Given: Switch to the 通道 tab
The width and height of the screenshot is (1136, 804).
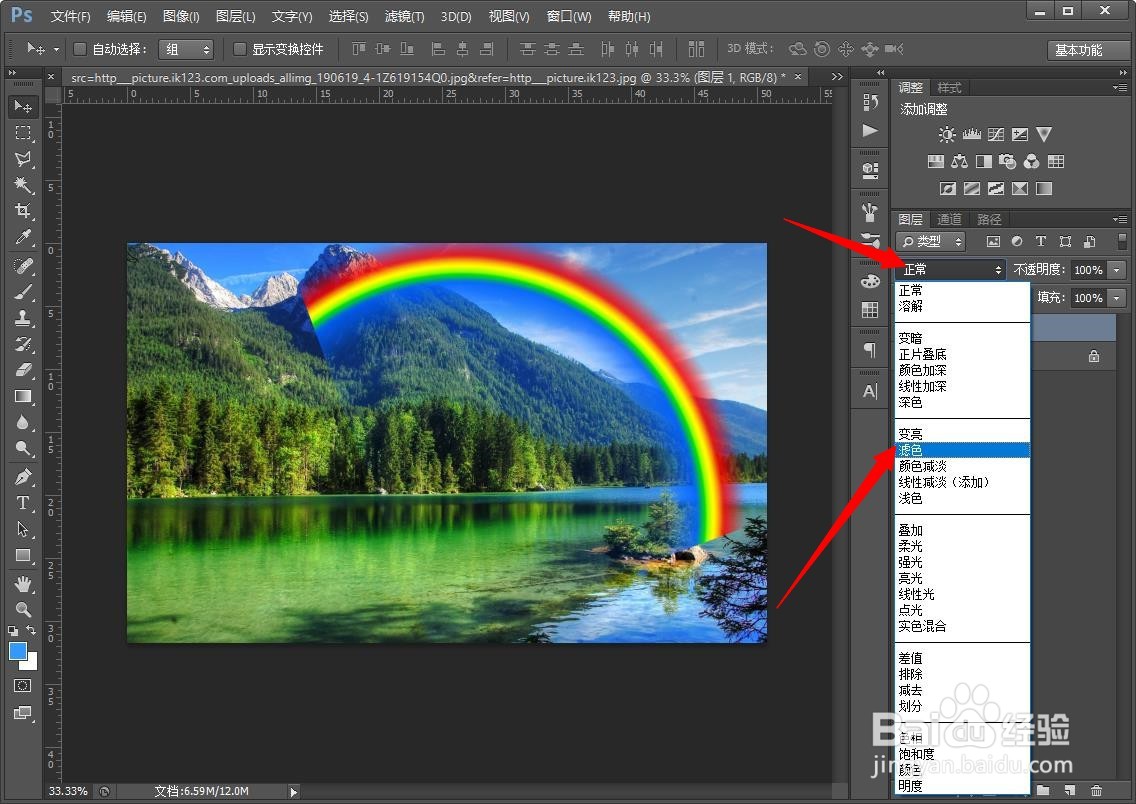Looking at the screenshot, I should 949,219.
